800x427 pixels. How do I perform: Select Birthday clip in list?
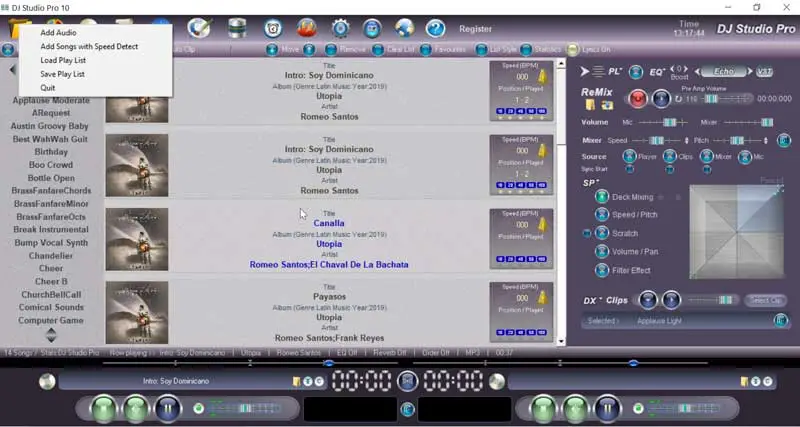tap(51, 152)
